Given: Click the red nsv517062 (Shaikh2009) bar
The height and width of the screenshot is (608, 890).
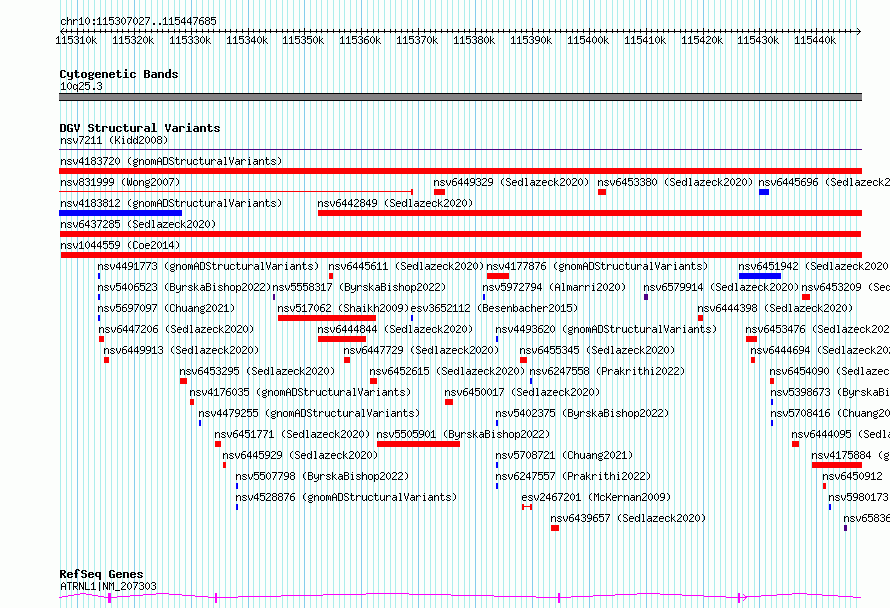Looking at the screenshot, I should pyautogui.click(x=327, y=318).
